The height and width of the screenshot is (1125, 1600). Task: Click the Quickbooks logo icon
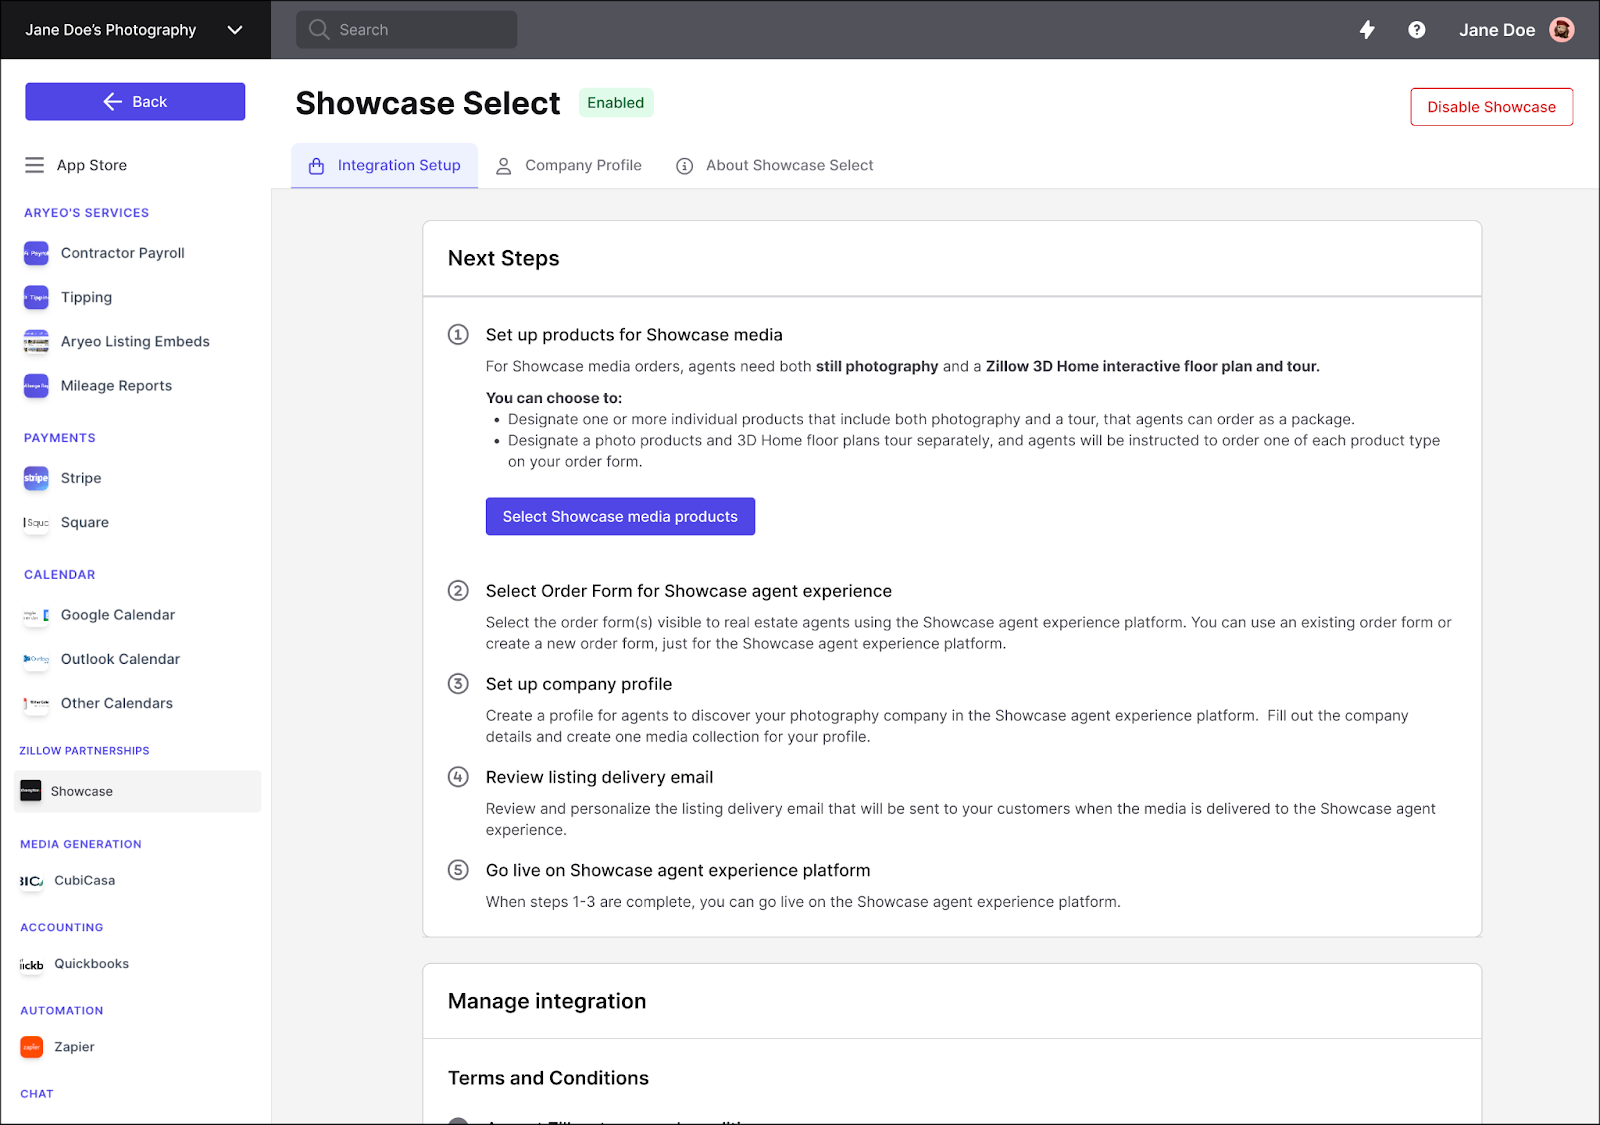click(x=31, y=964)
